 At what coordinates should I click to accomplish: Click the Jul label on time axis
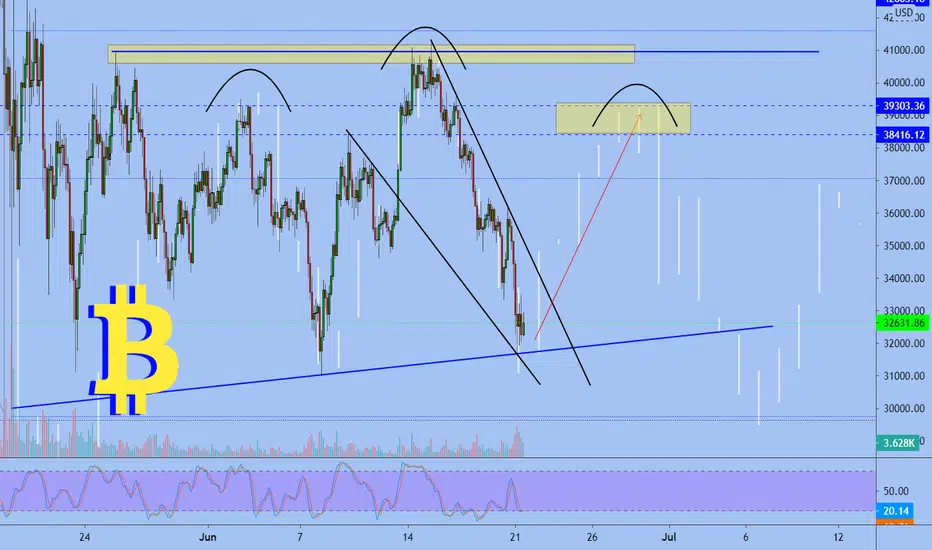click(x=669, y=537)
